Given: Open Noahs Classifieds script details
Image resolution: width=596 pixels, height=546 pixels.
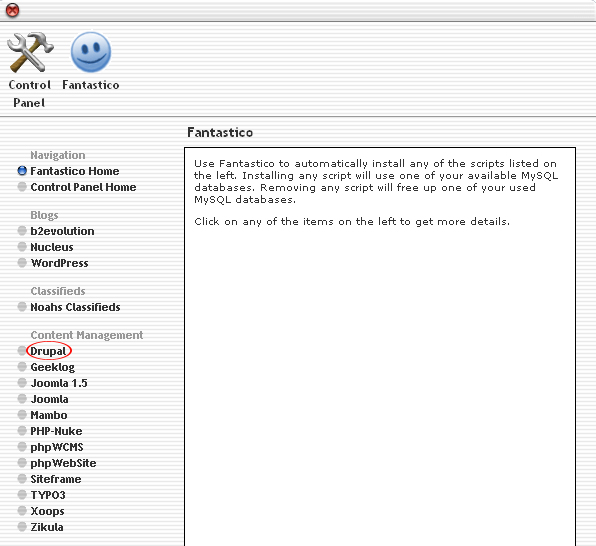Looking at the screenshot, I should 75,307.
